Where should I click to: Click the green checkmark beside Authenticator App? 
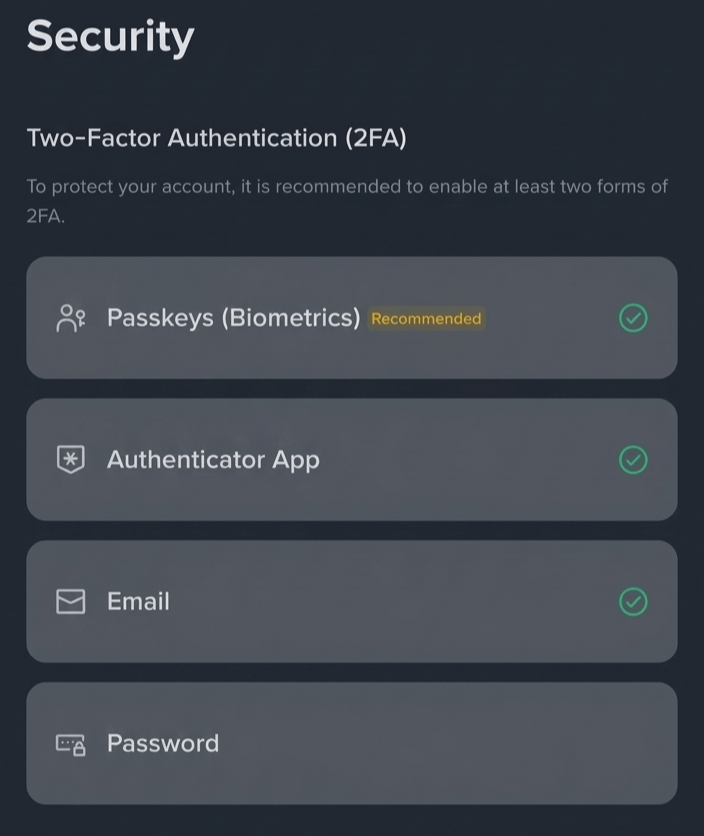point(633,460)
